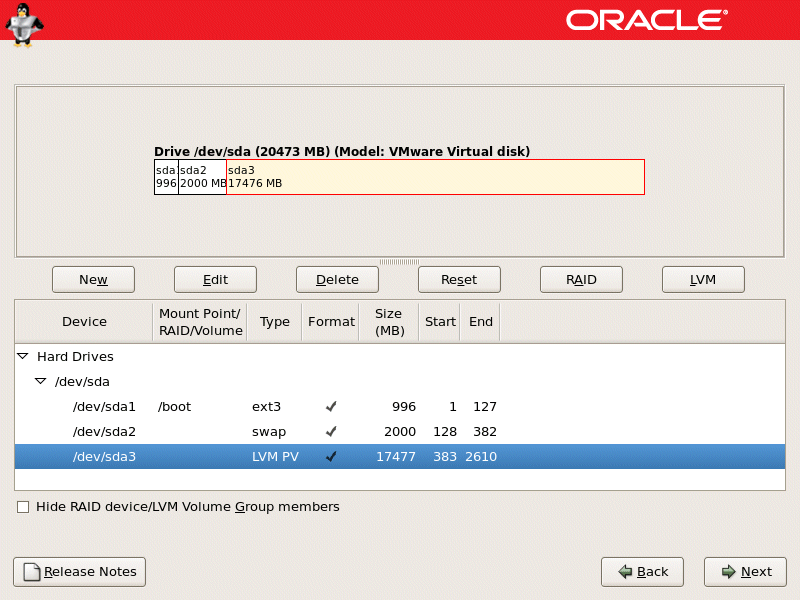
Task: Go Back to the previous step
Action: tap(642, 572)
